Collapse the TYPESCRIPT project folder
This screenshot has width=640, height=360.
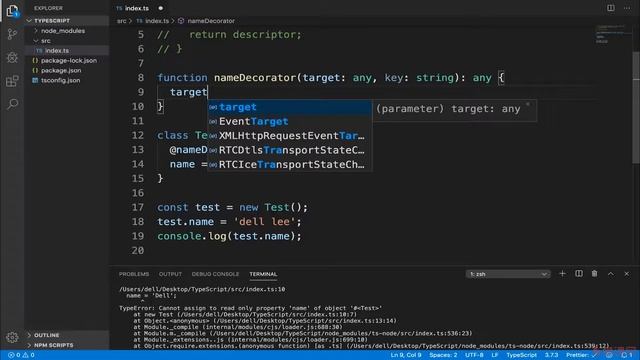pos(66,20)
